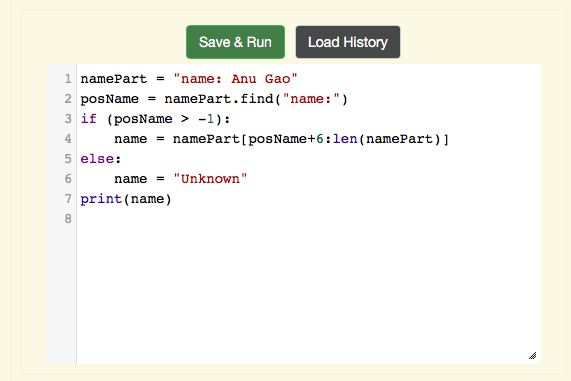The image size is (571, 381).
Task: Click line number 8 in gutter
Action: coord(68,219)
